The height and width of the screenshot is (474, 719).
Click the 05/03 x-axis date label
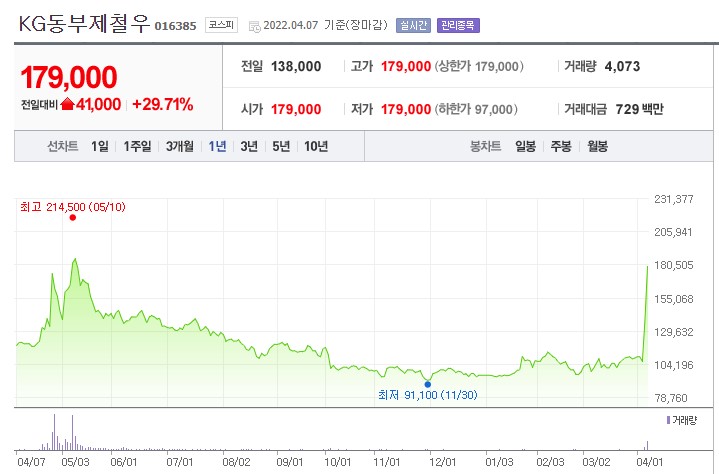(x=76, y=462)
